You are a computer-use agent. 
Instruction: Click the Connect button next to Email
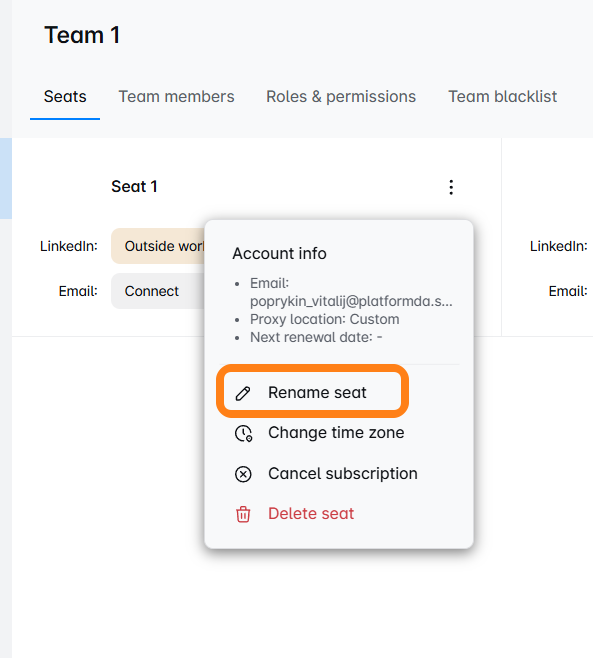pos(158,291)
